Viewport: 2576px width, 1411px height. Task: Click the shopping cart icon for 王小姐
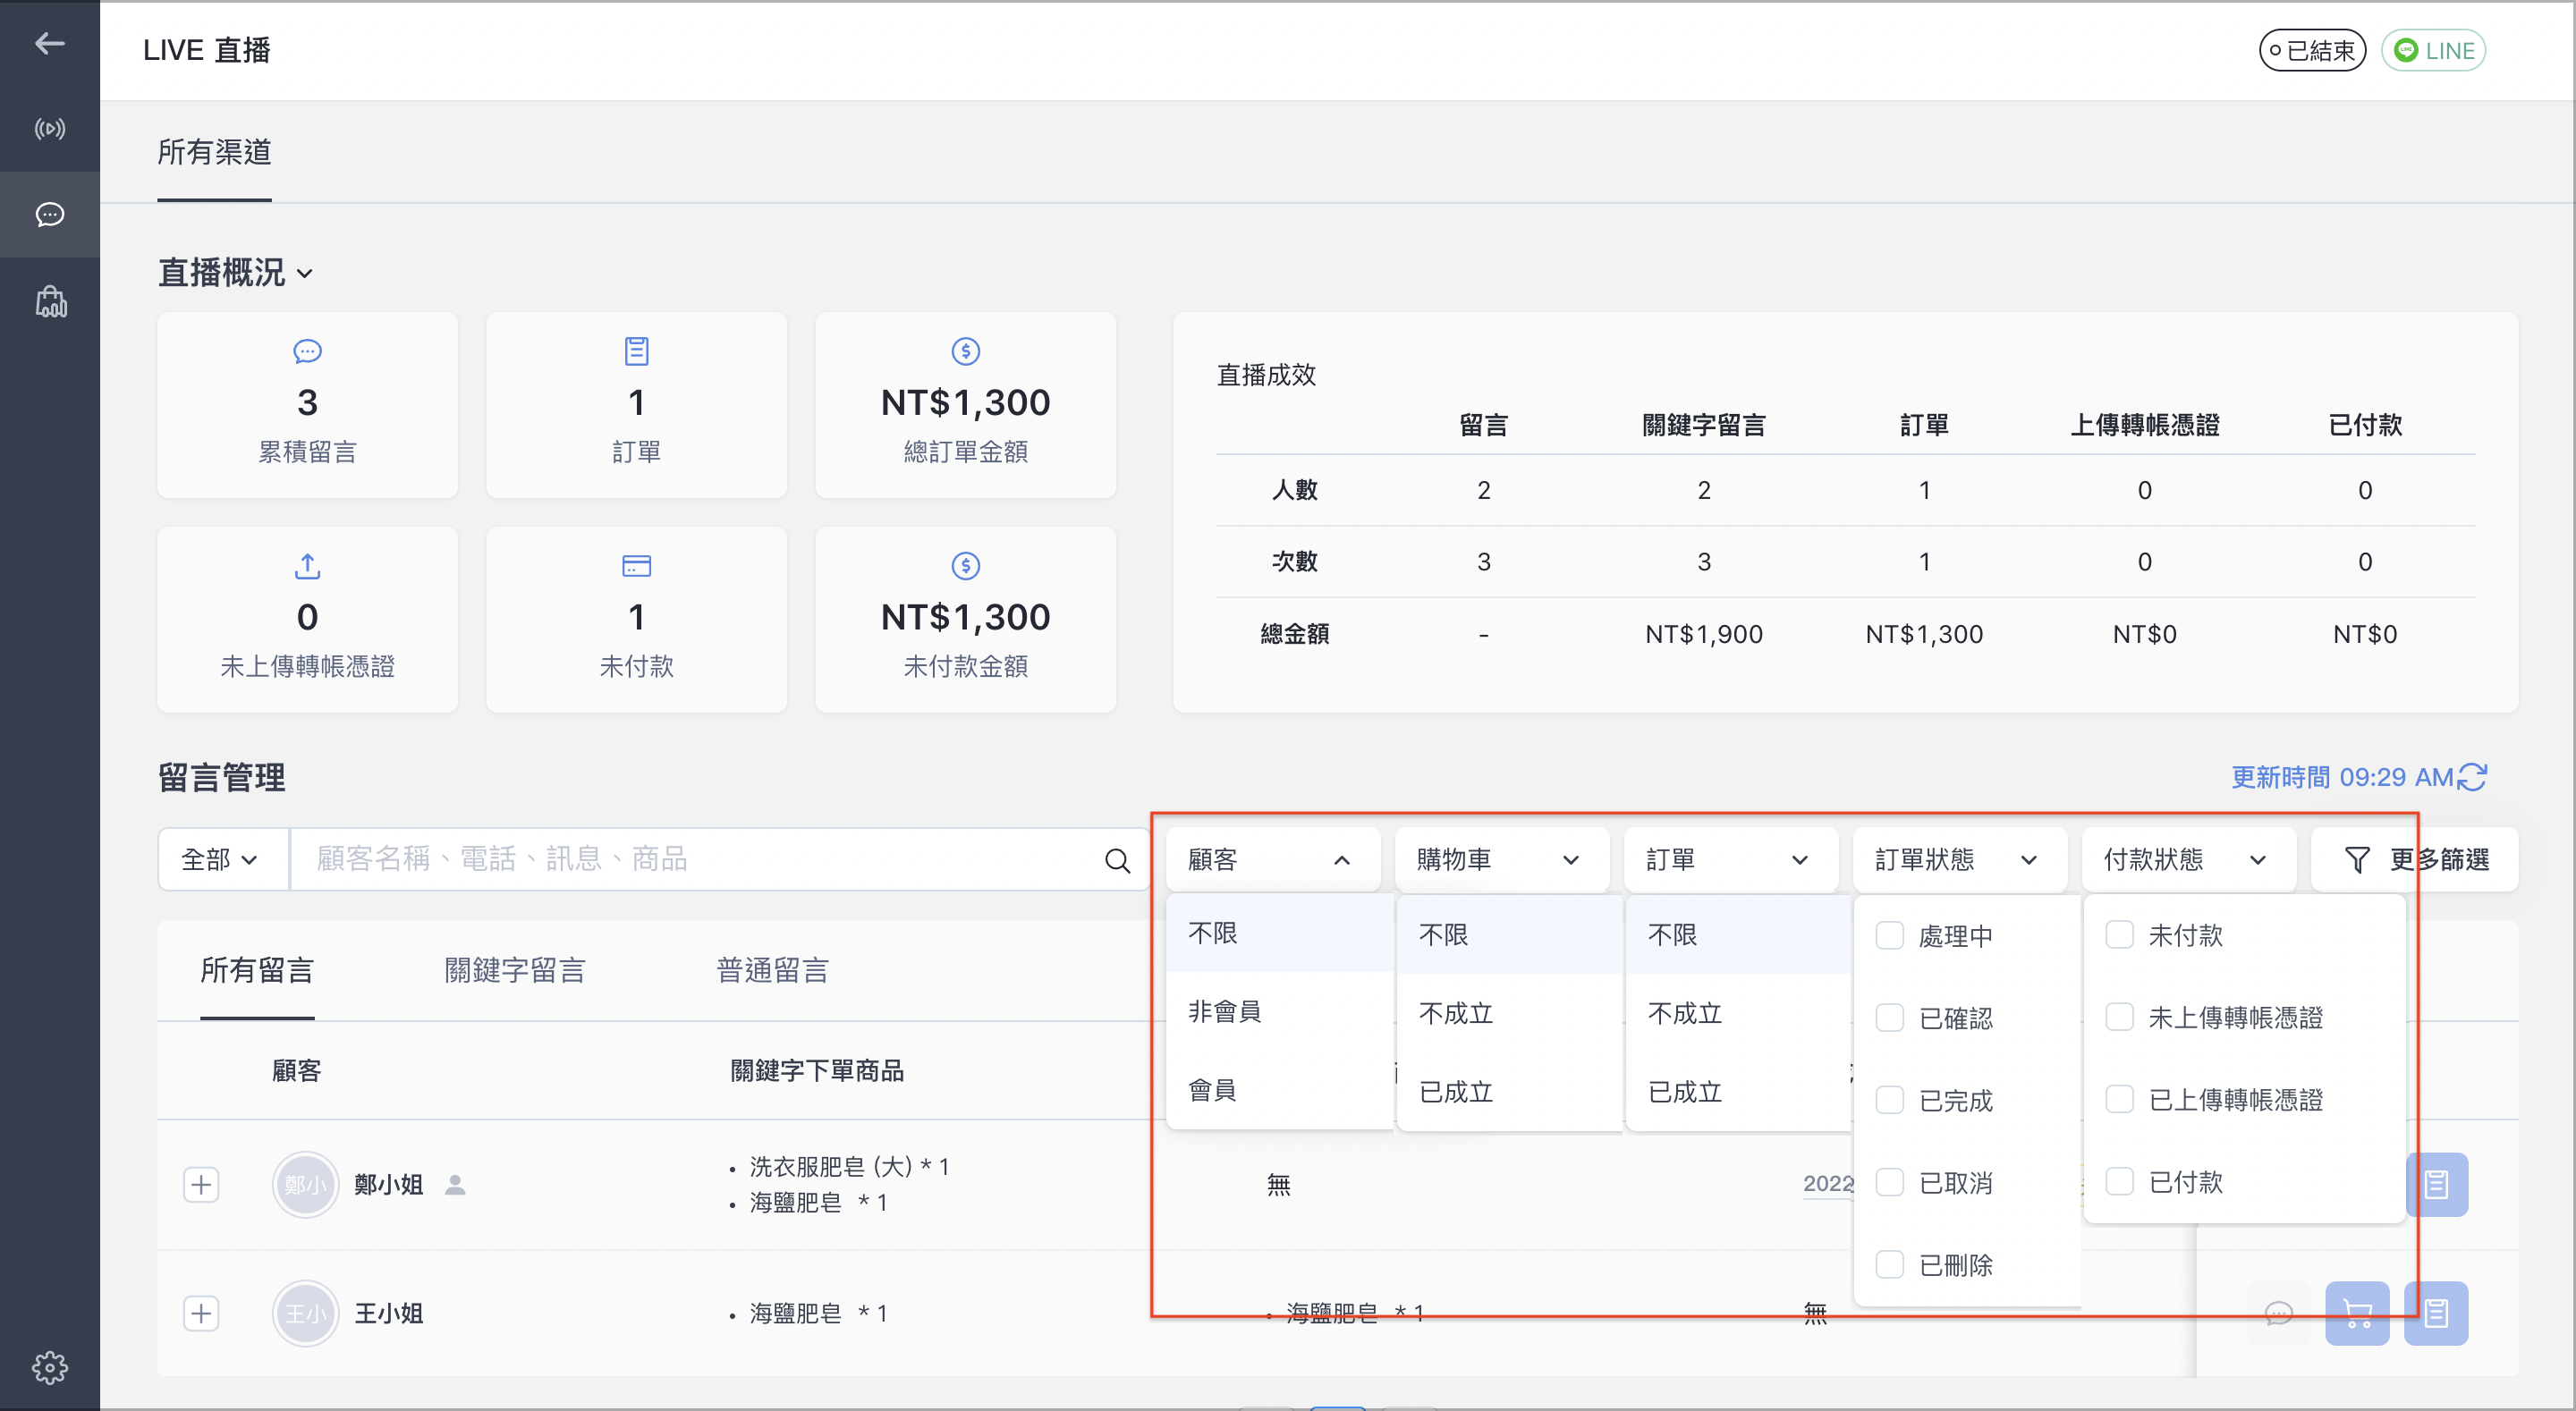point(2357,1313)
